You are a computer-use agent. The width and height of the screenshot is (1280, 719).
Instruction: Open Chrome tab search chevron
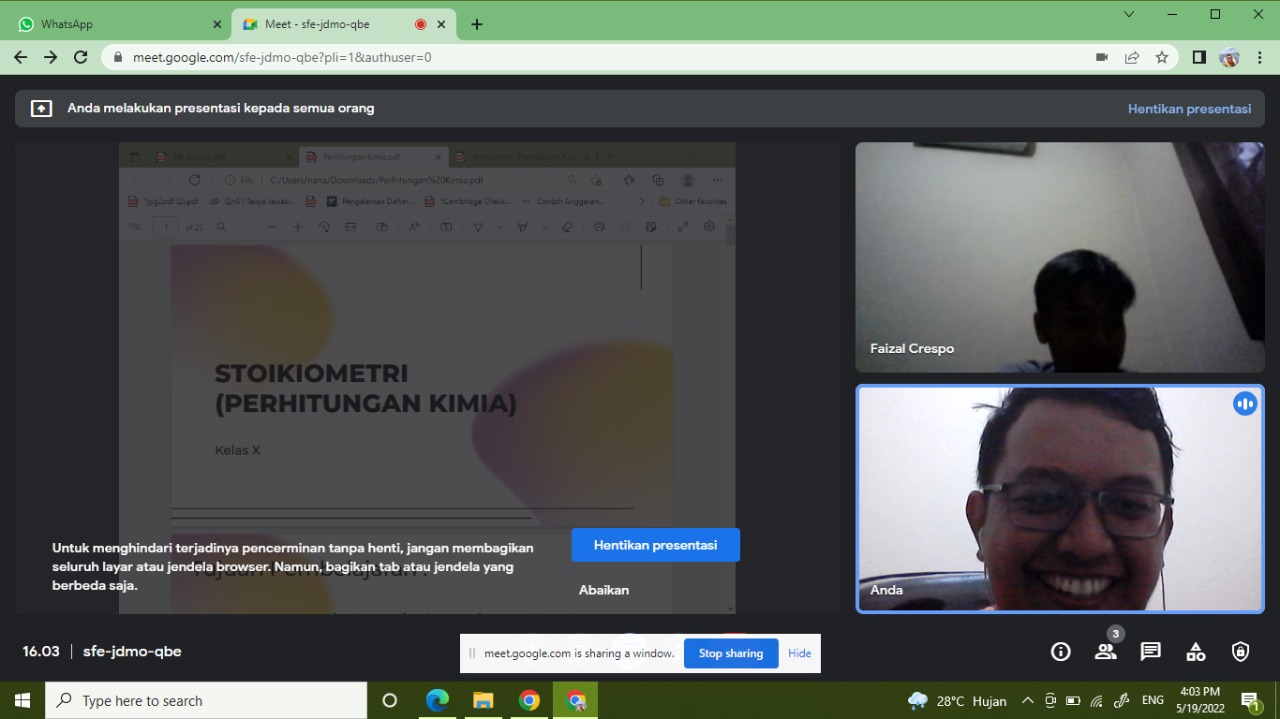tap(1129, 14)
